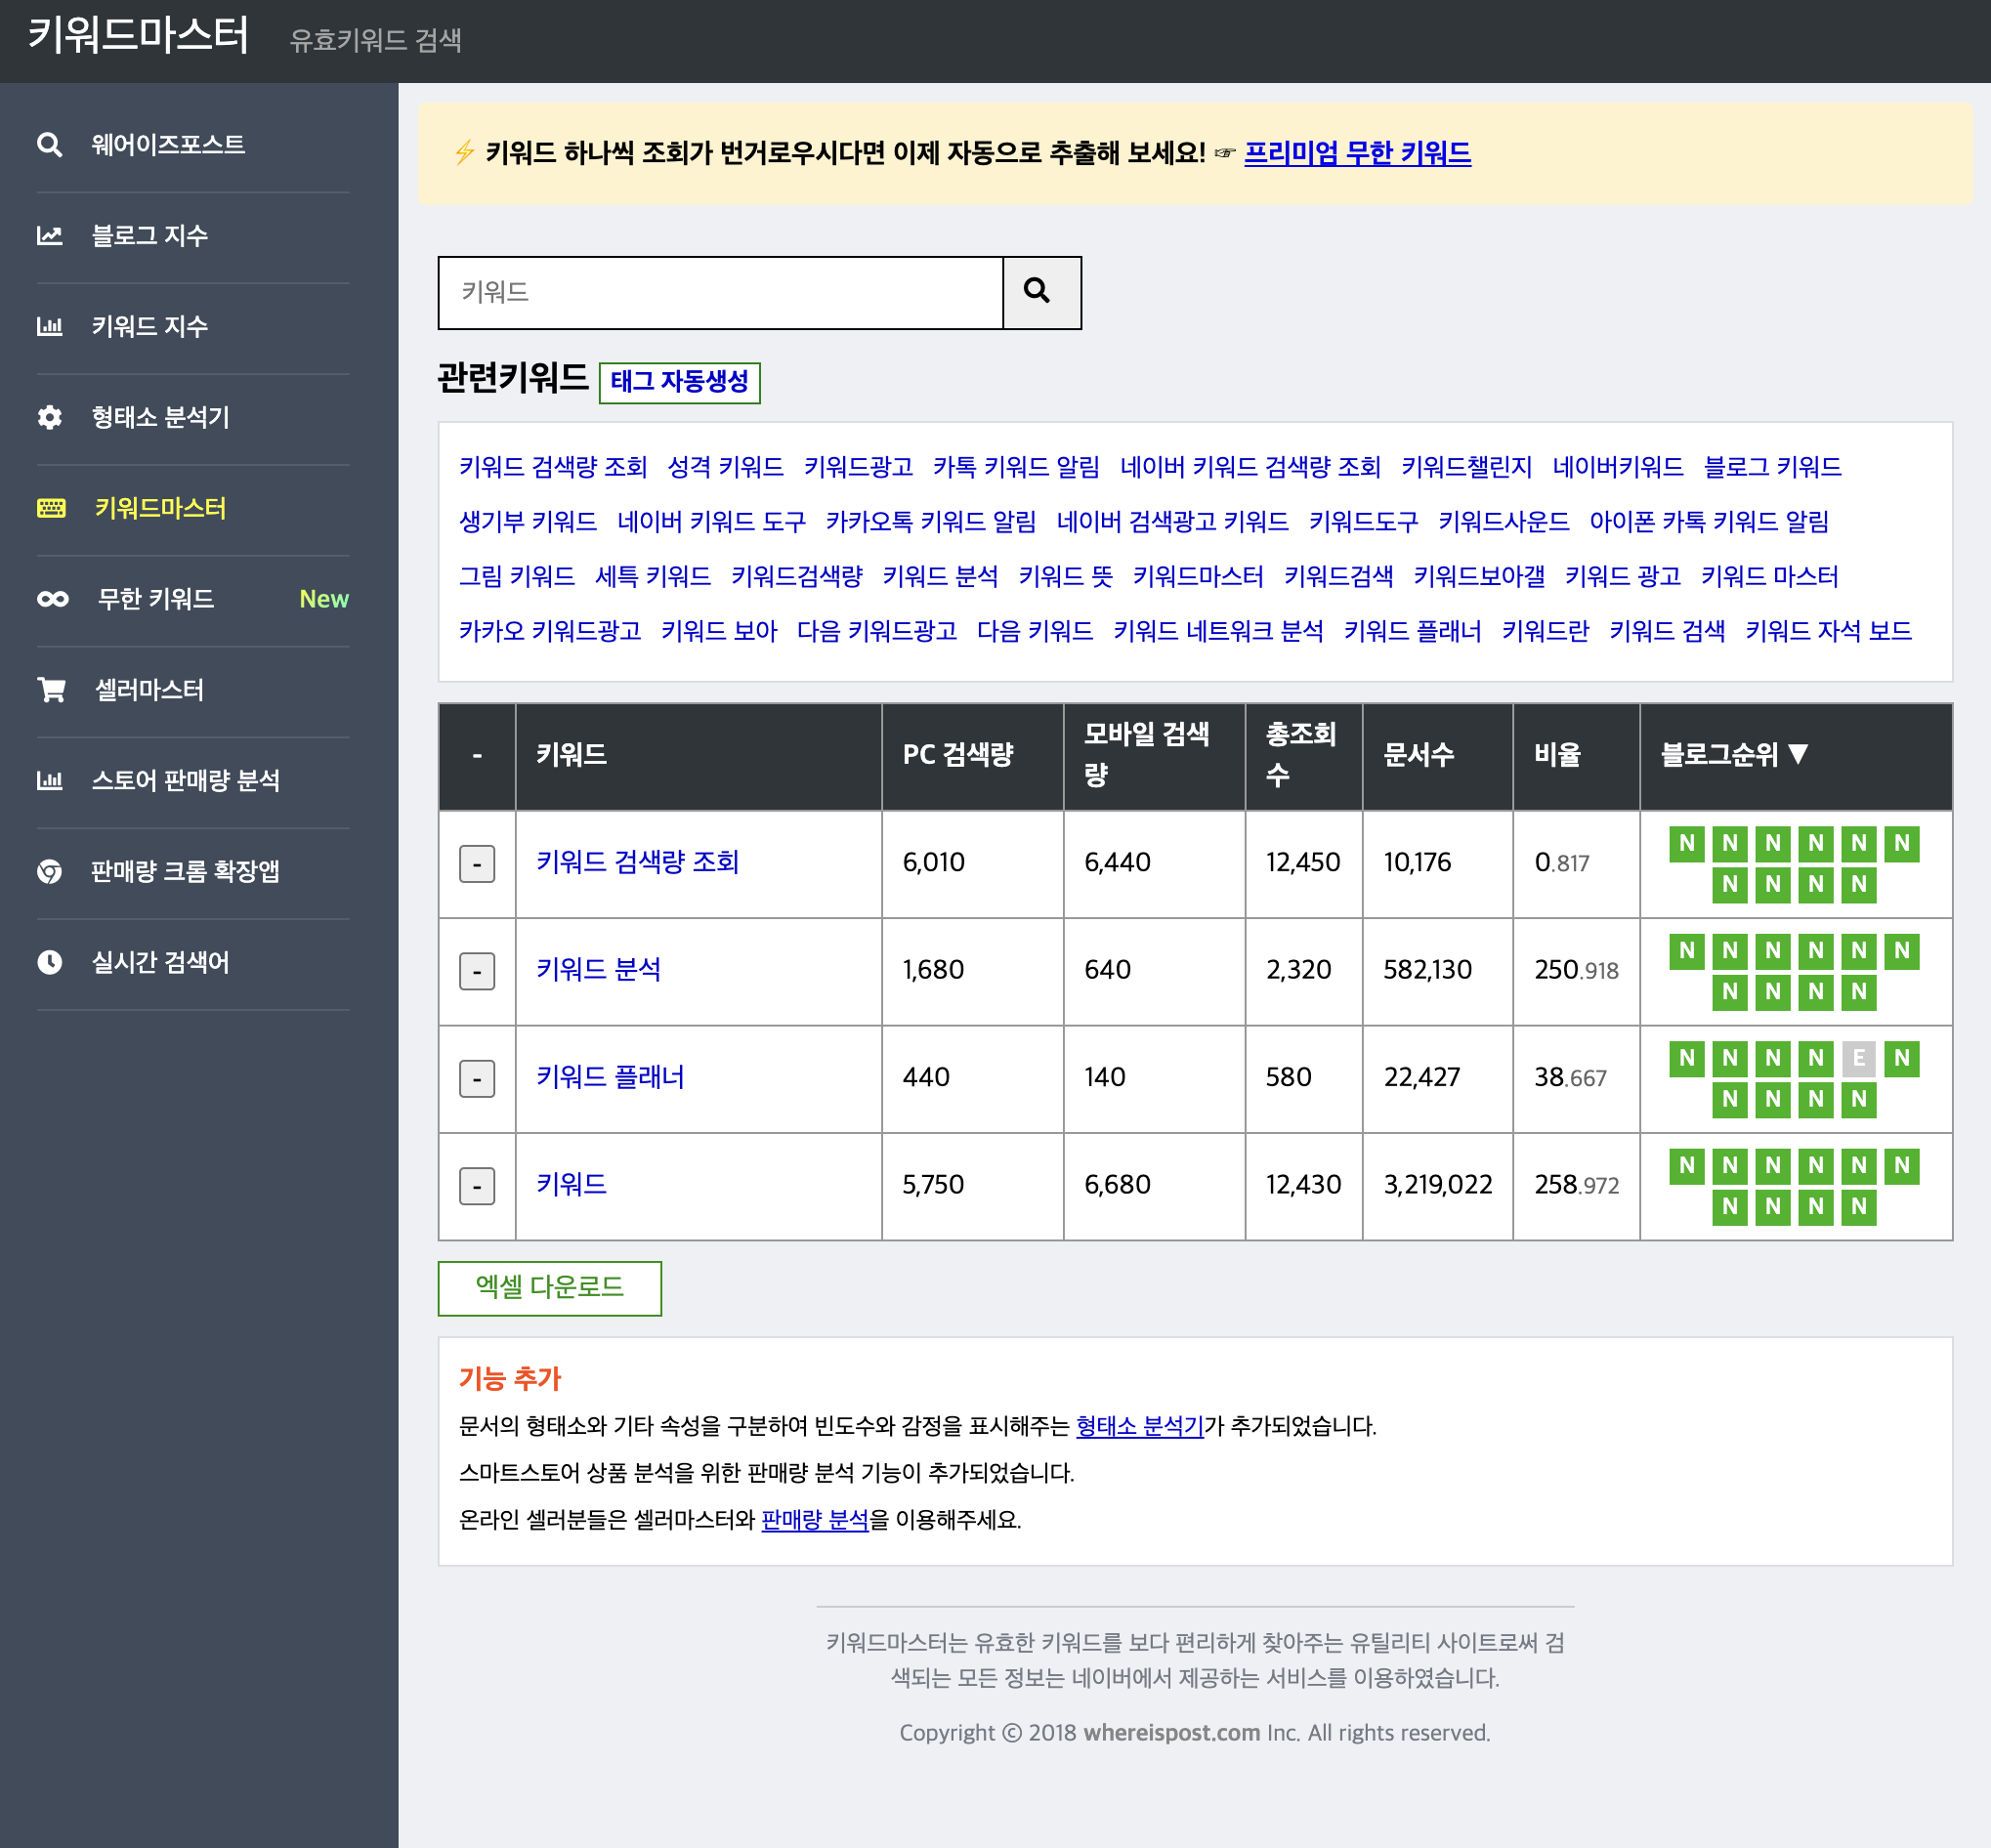Toggle the minus box for 키워드 검색량 조회 row
This screenshot has width=1991, height=1848.
pyautogui.click(x=477, y=864)
